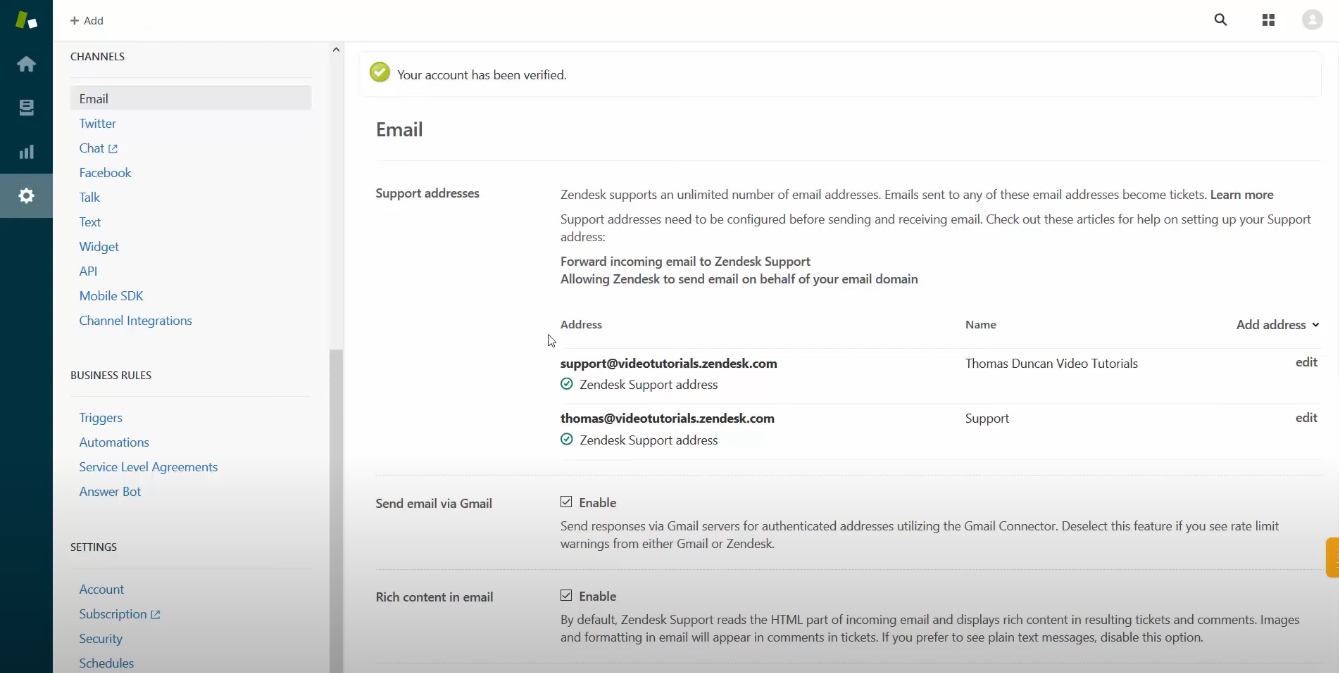Open Triggers business rules
This screenshot has height=673, width=1339.
pyautogui.click(x=101, y=418)
